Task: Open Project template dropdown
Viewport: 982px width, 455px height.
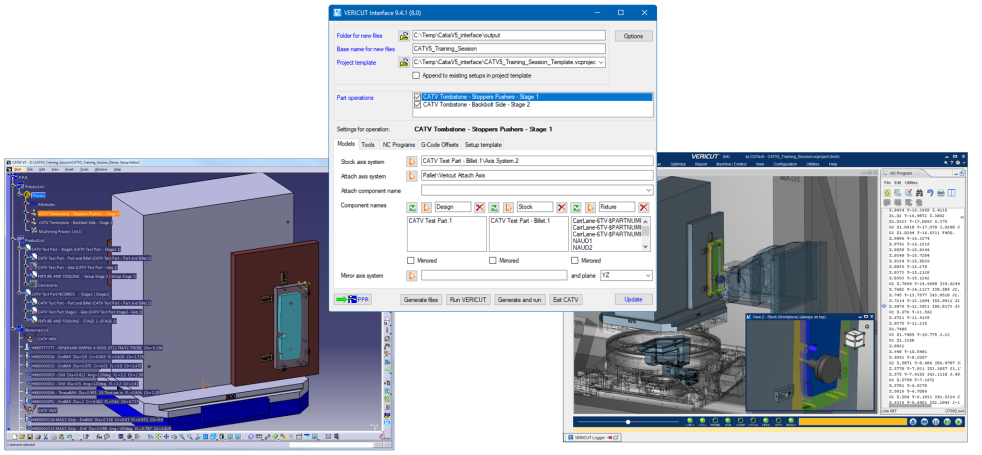Action: point(602,63)
